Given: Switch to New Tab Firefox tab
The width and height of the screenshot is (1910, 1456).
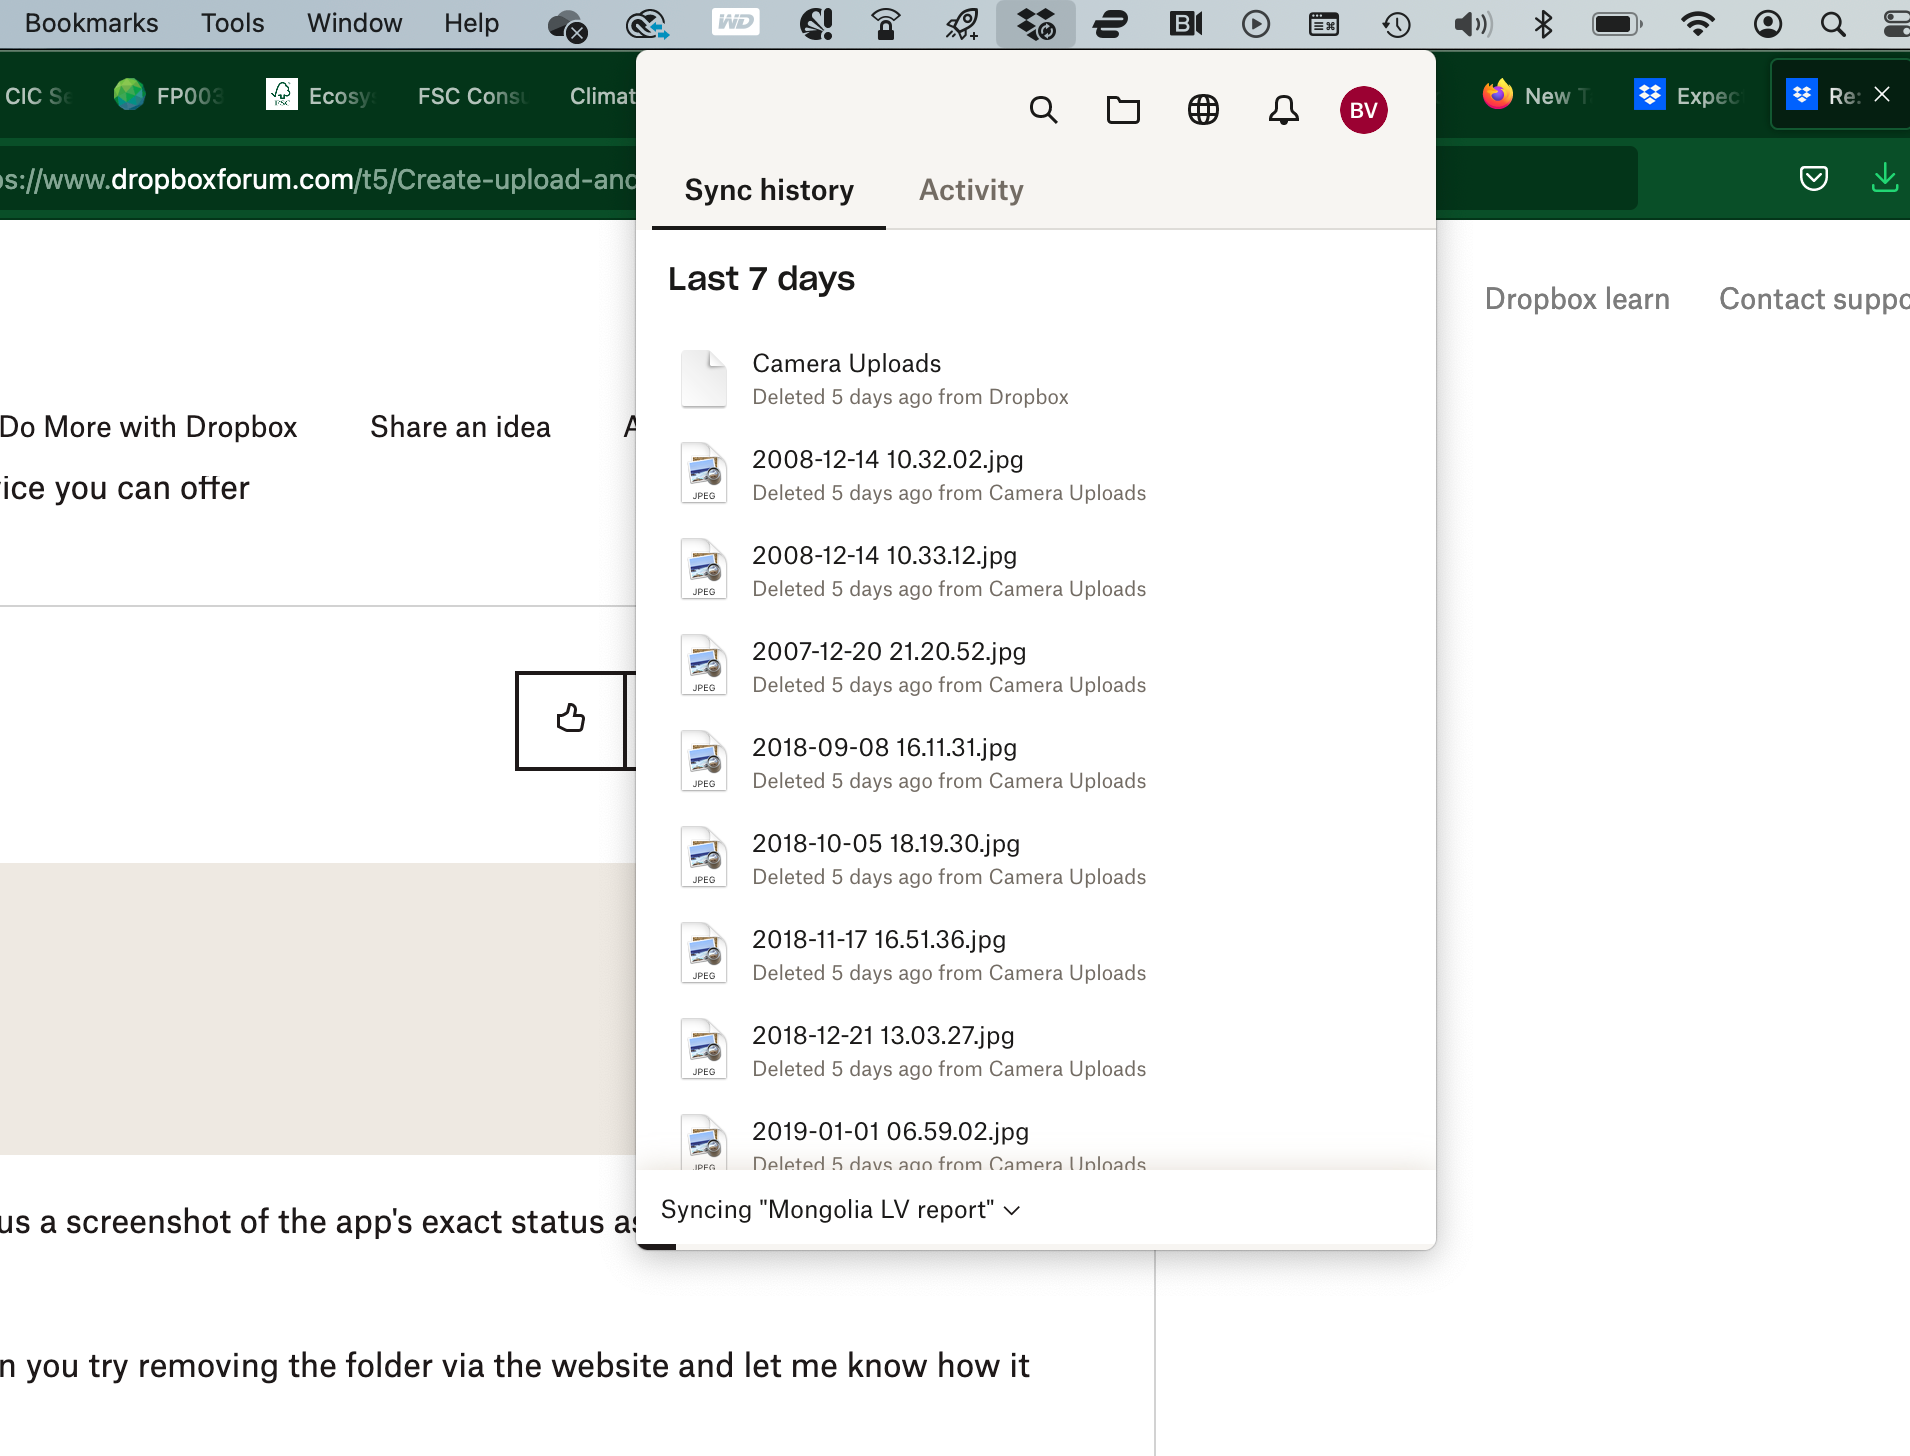Looking at the screenshot, I should (1538, 96).
